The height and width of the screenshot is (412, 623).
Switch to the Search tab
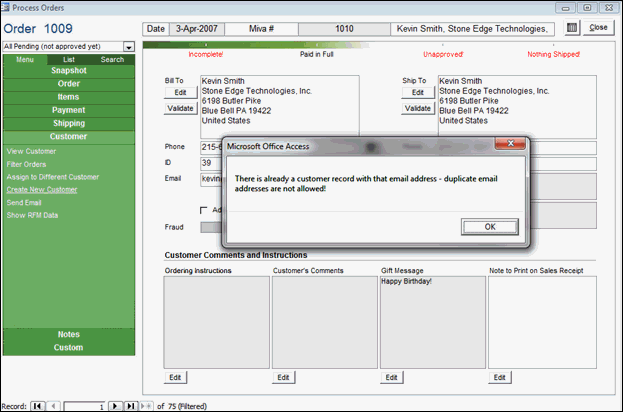112,60
